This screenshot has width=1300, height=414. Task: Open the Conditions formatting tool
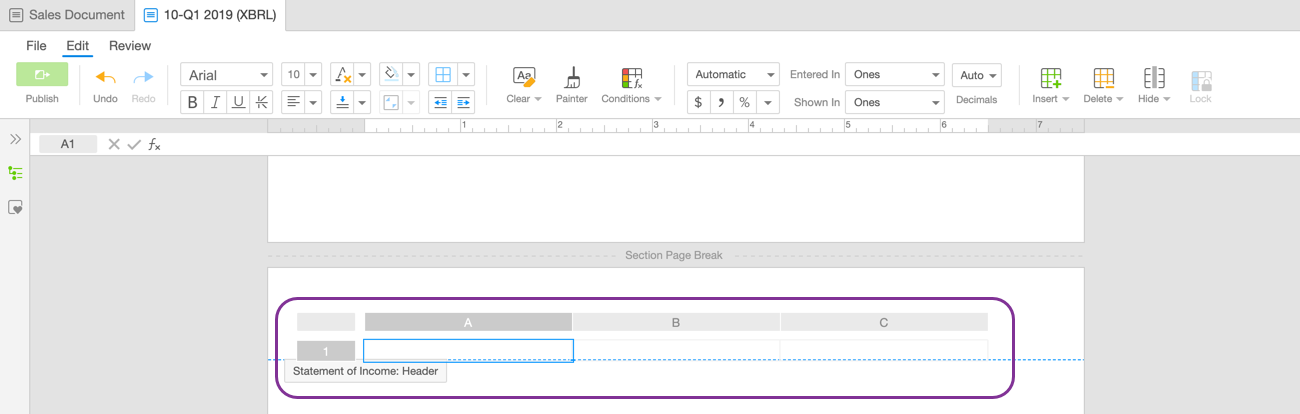click(631, 77)
